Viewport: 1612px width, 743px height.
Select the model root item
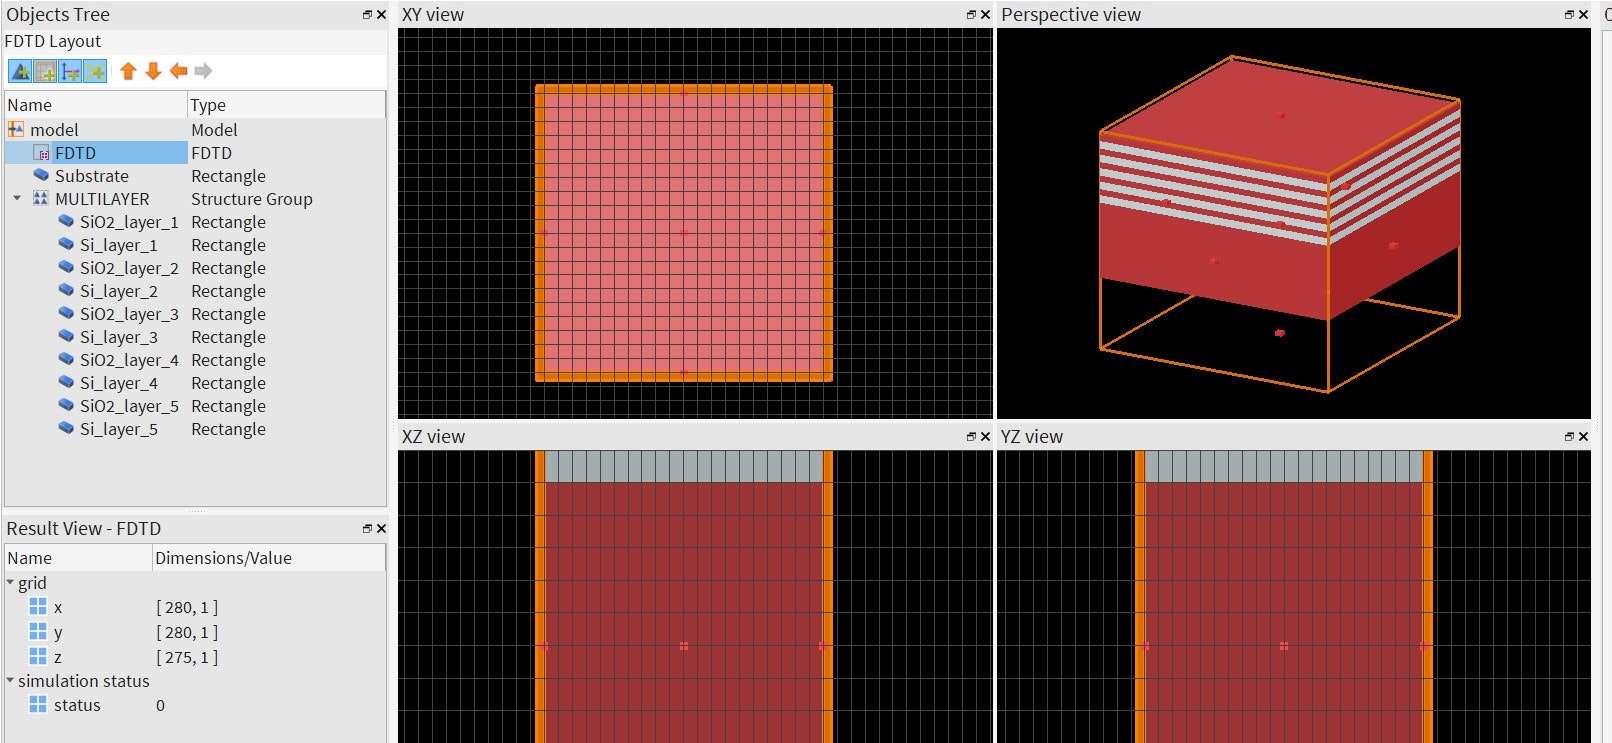pyautogui.click(x=54, y=130)
